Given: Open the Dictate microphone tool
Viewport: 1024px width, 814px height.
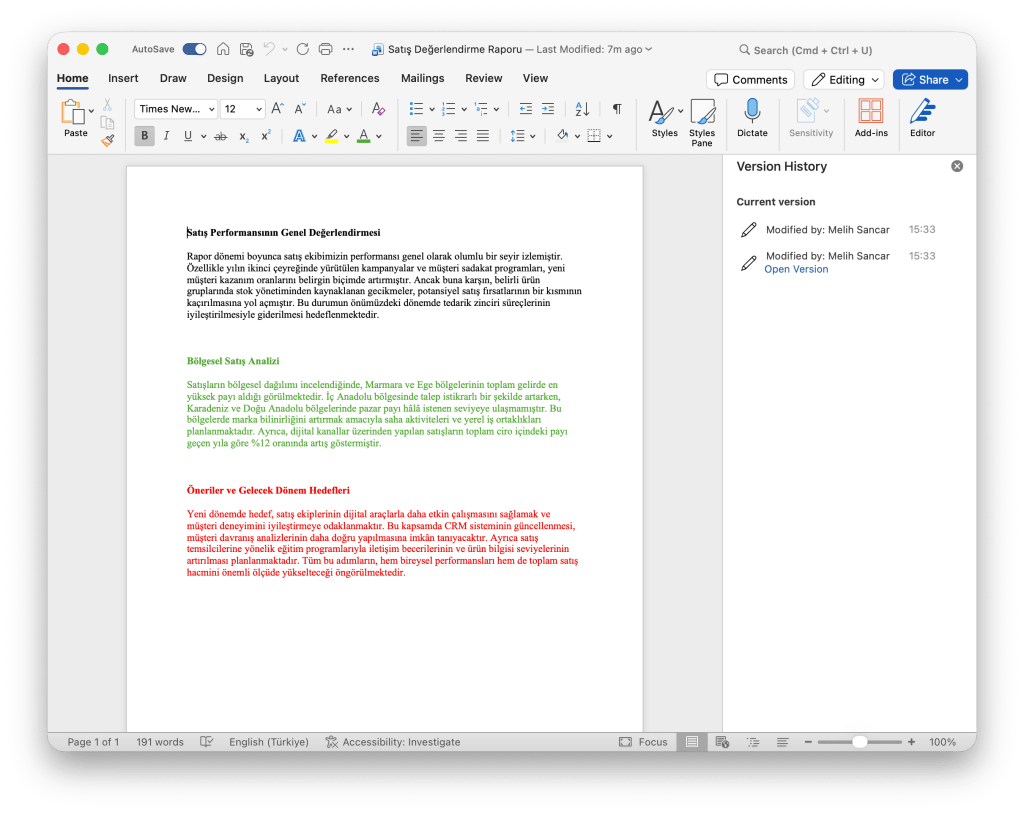Looking at the screenshot, I should click(x=752, y=117).
